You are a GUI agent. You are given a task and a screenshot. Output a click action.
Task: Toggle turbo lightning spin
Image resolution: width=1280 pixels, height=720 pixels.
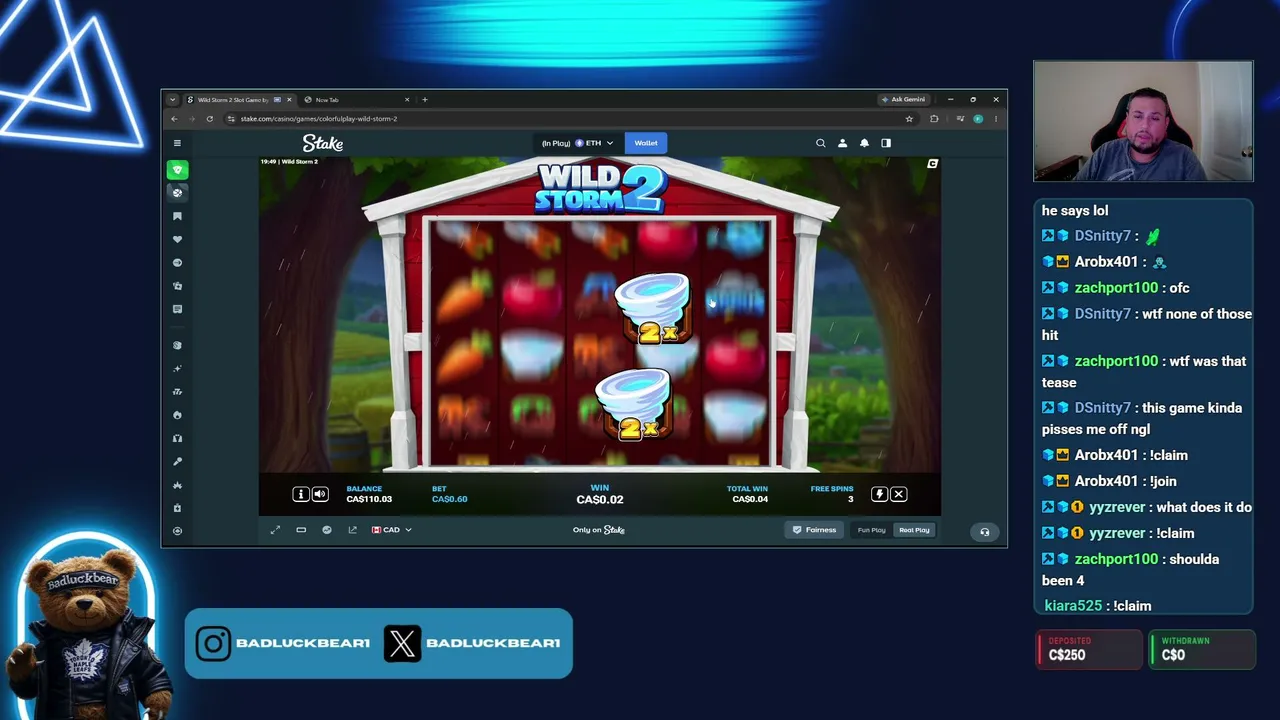pyautogui.click(x=879, y=494)
